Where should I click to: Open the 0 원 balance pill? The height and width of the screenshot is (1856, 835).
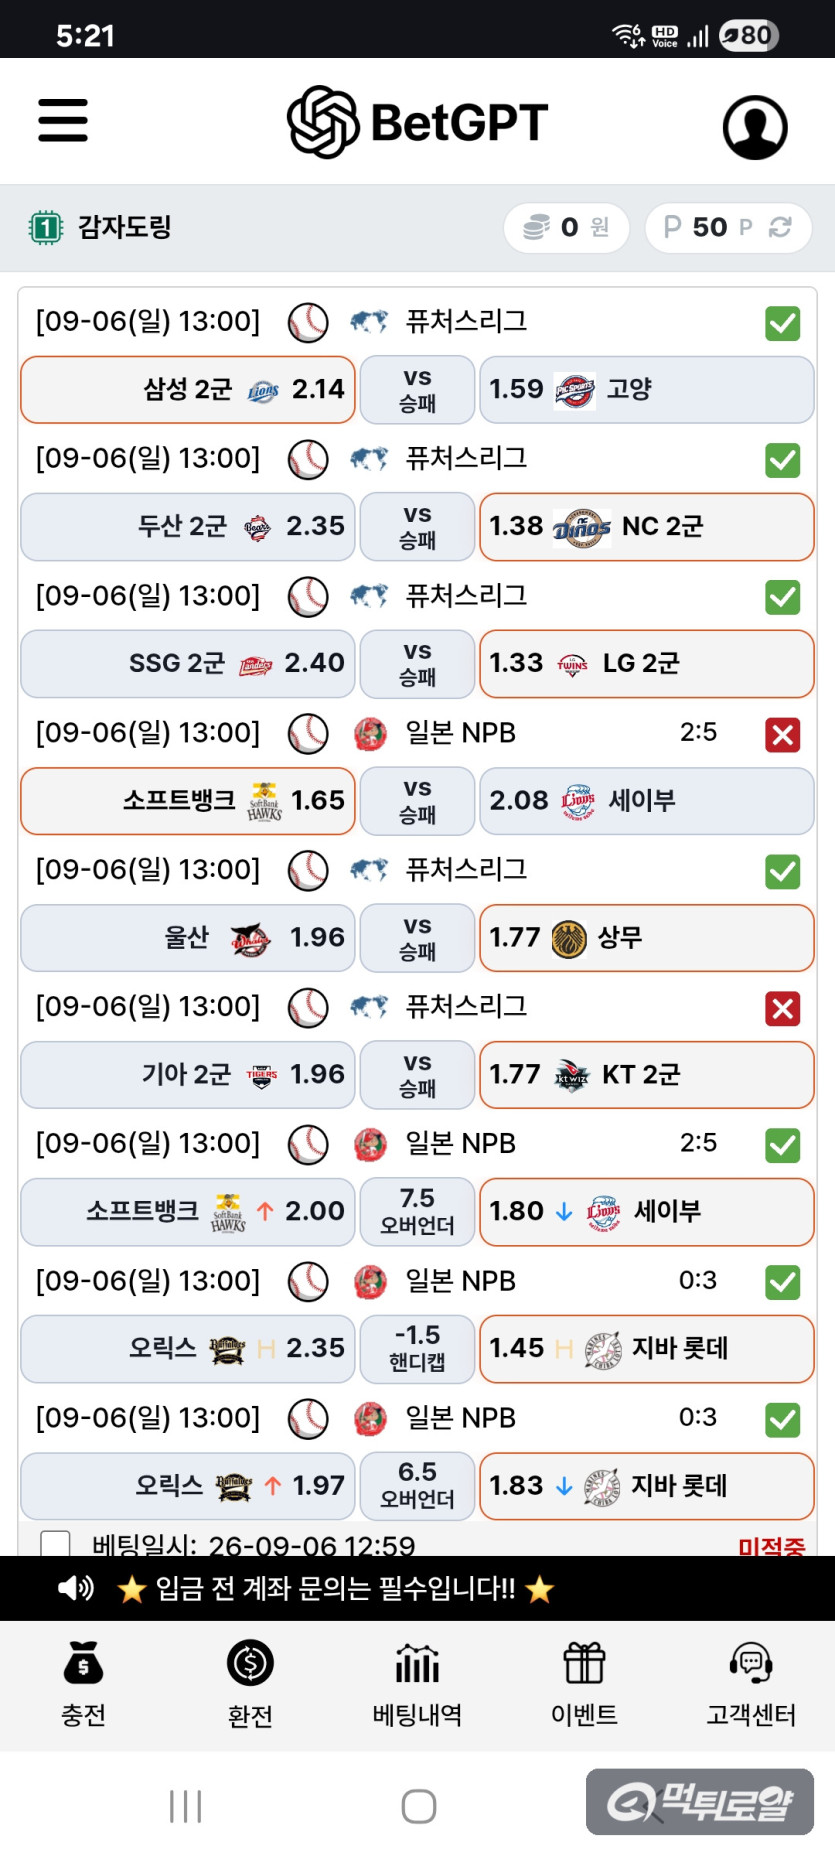567,227
